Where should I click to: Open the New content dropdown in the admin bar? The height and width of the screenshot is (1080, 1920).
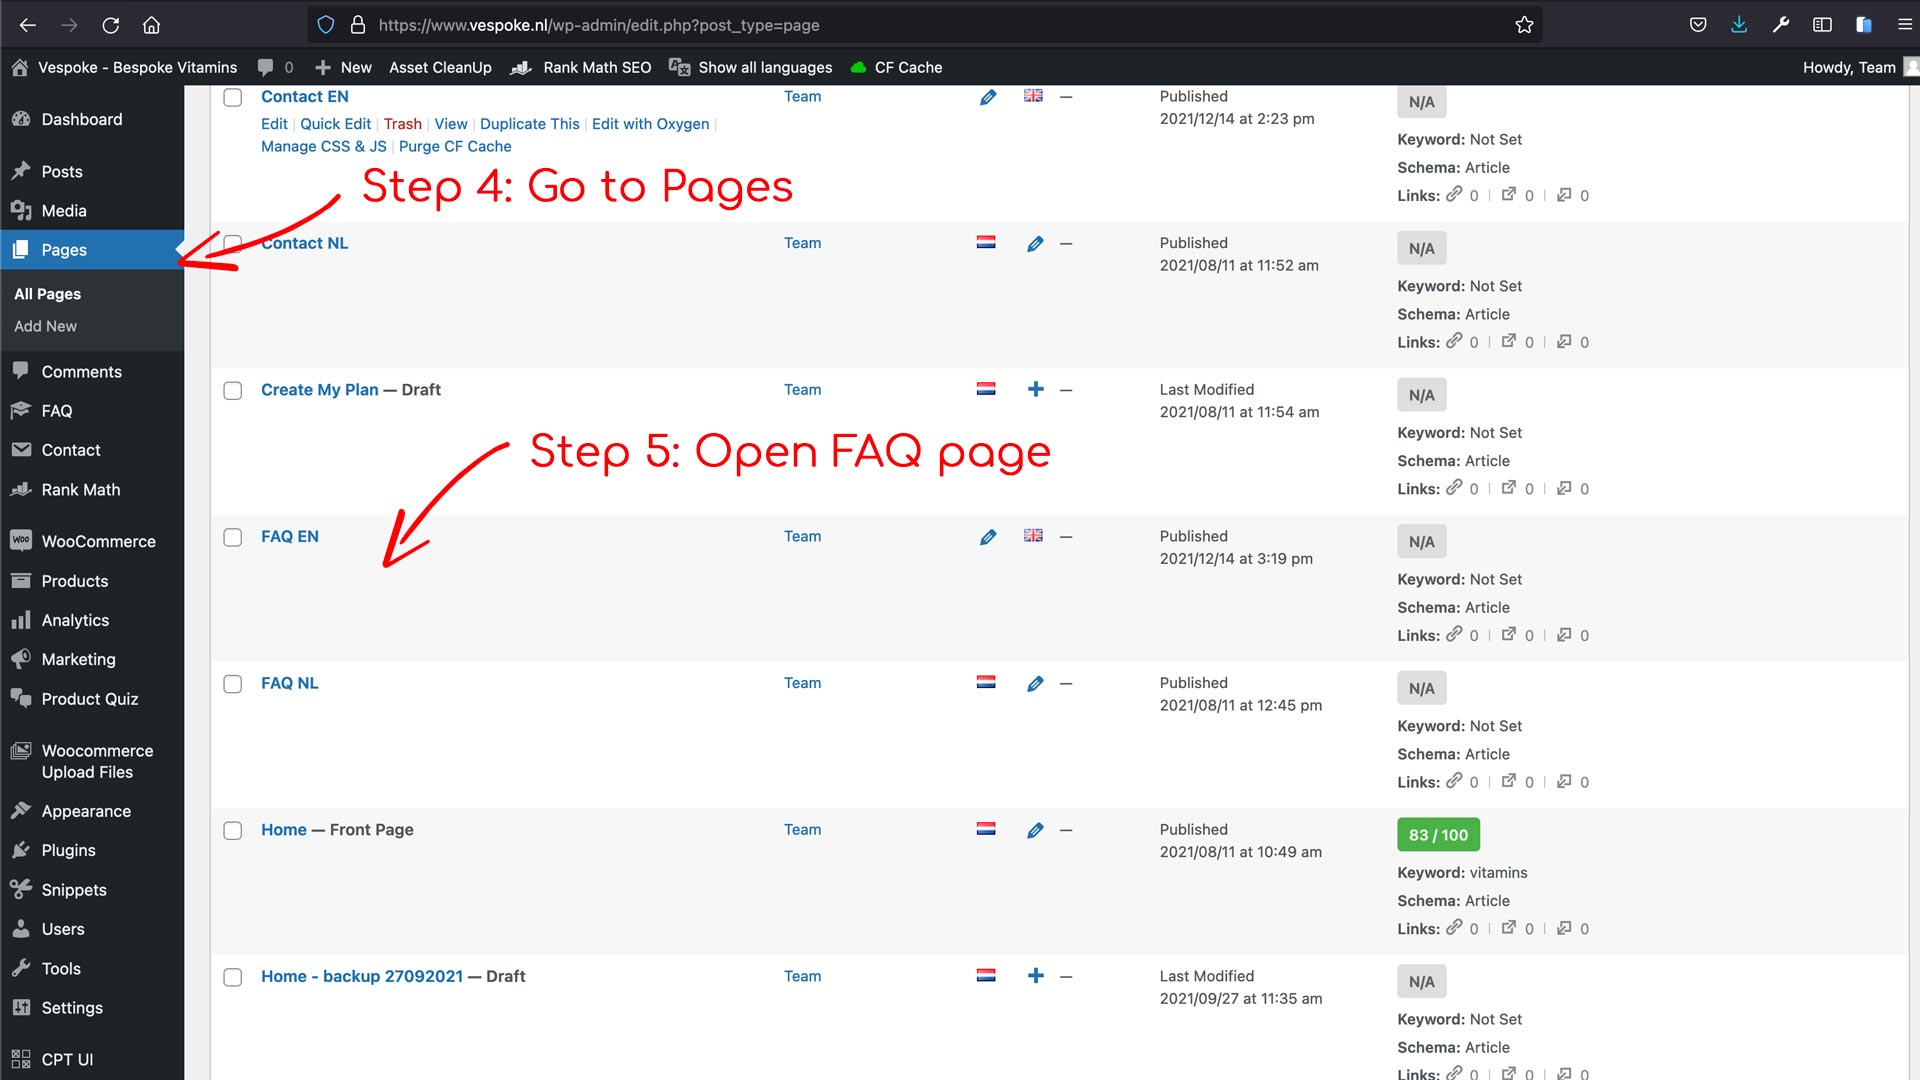(x=343, y=67)
